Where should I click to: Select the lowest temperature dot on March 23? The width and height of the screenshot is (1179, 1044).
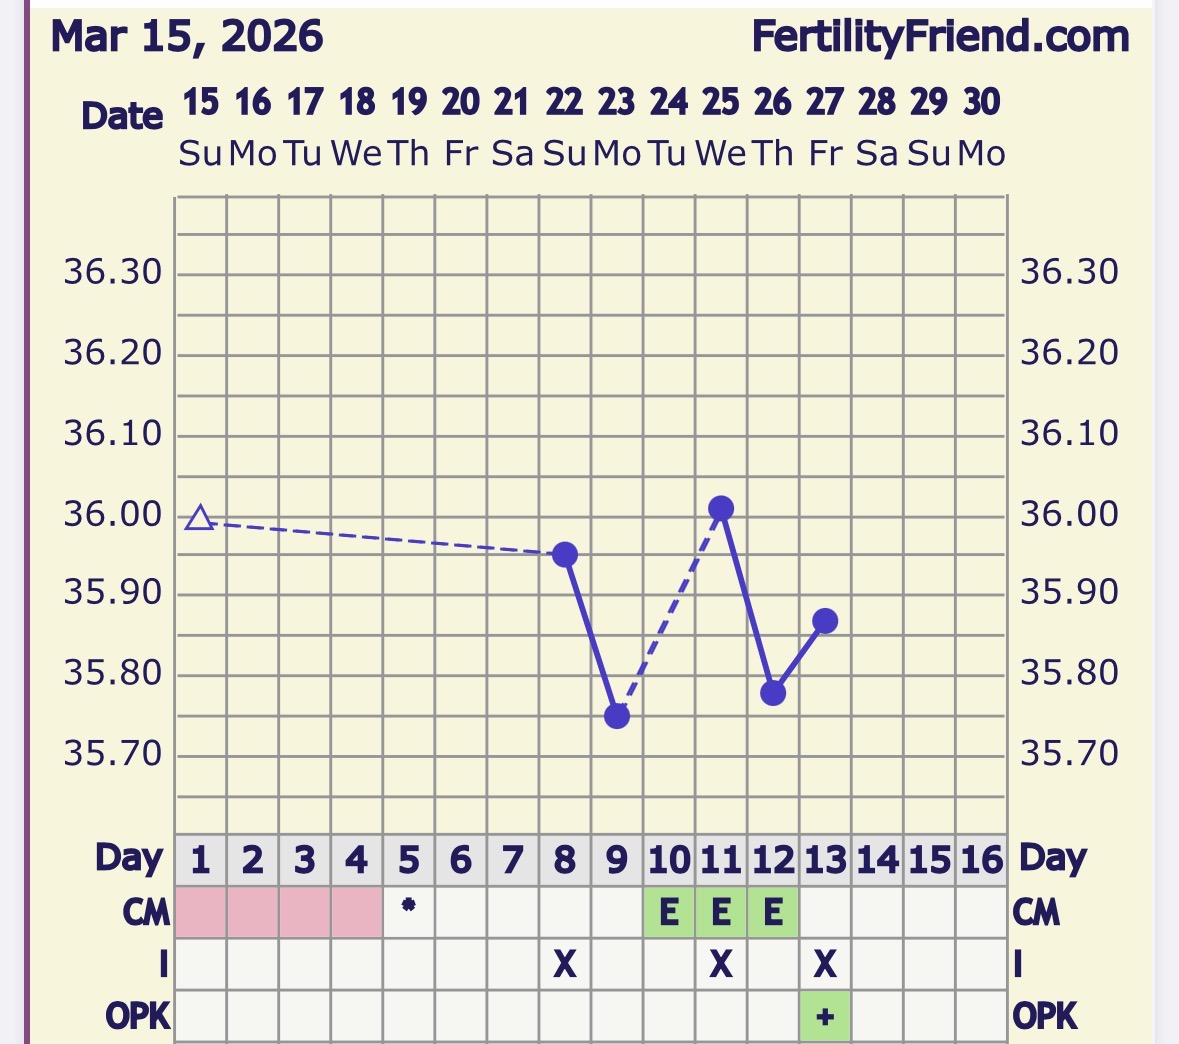coord(617,716)
